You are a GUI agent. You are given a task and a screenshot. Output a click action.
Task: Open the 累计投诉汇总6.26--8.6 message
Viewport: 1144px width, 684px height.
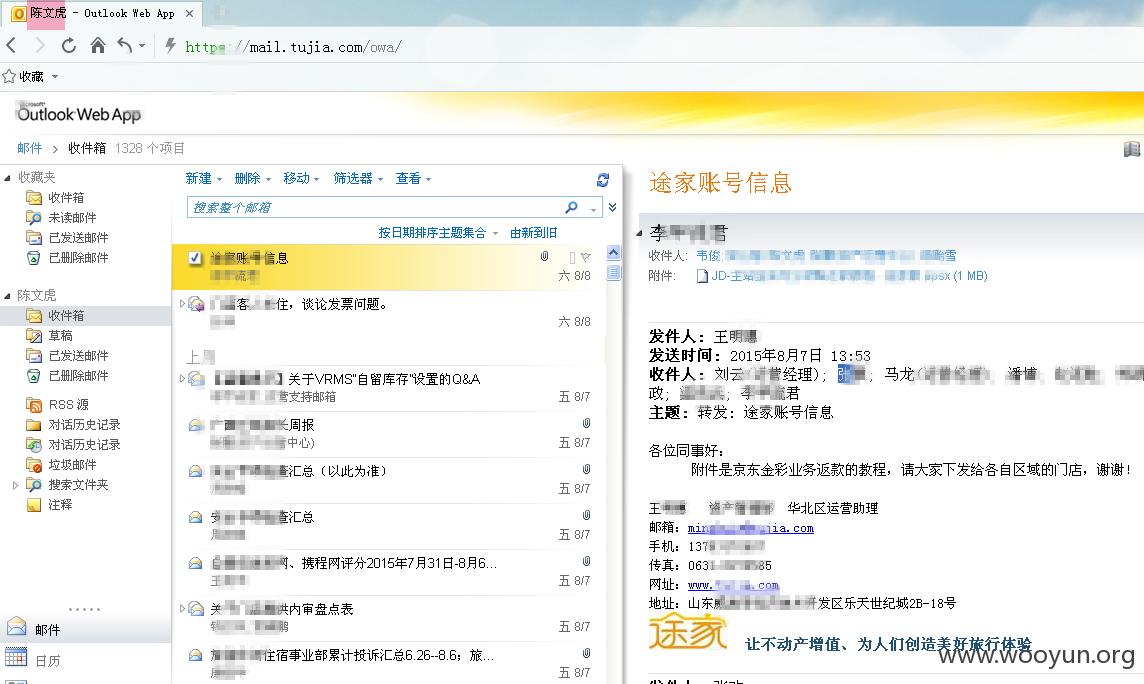[x=387, y=664]
